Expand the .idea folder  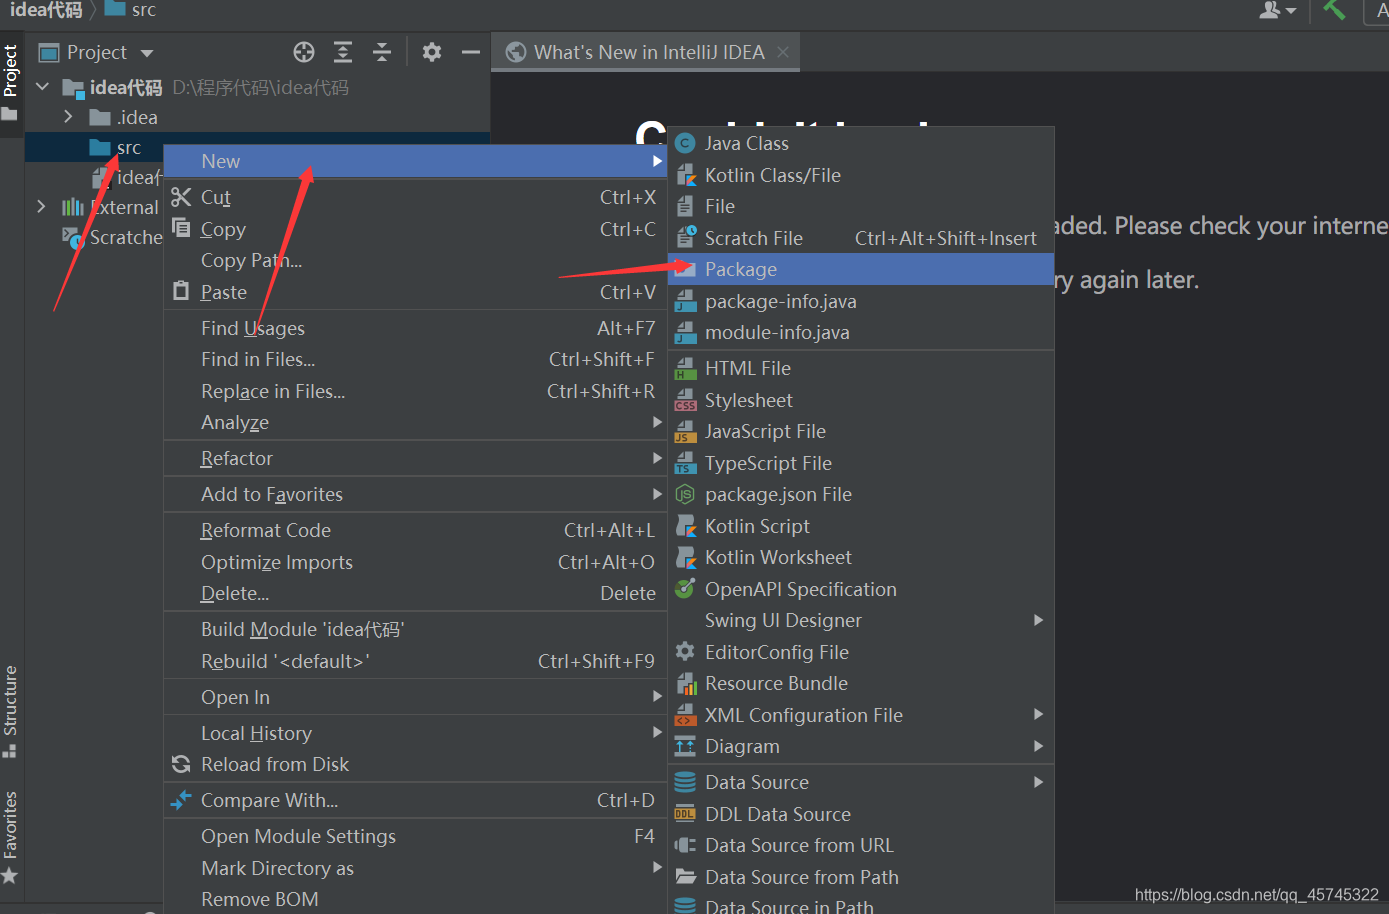click(x=68, y=117)
